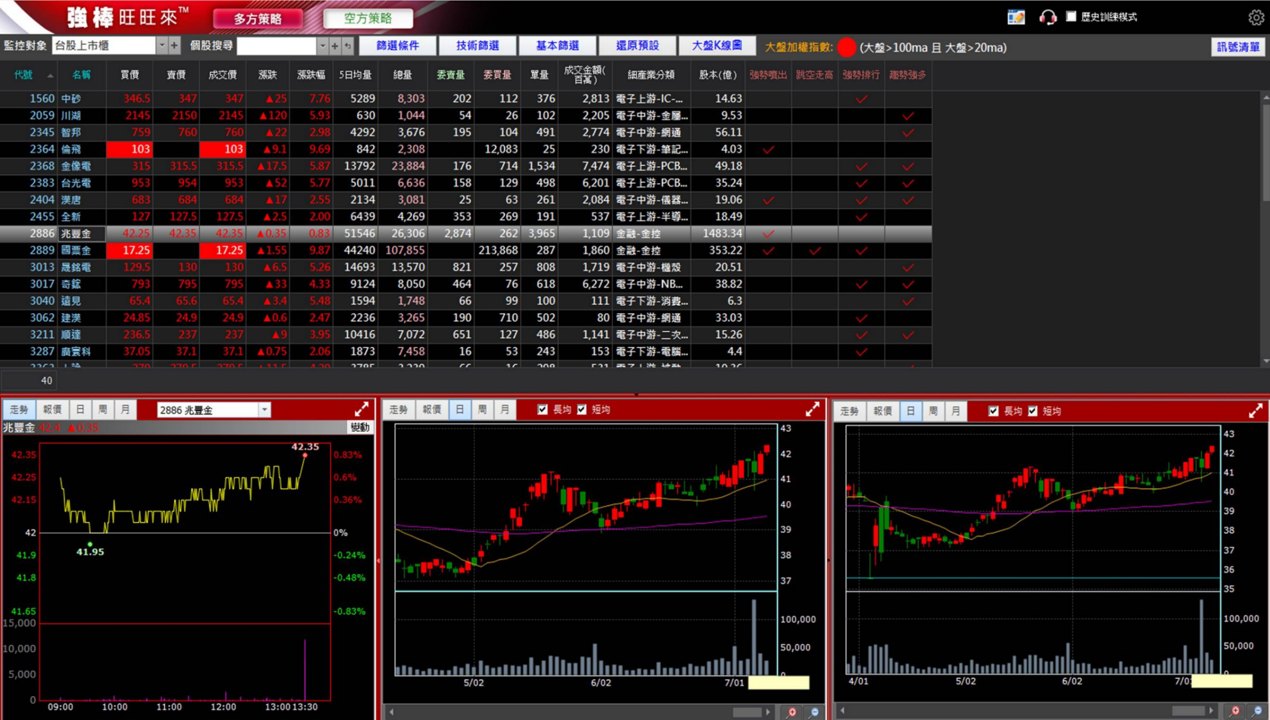Expand the left intraday chart panel
Viewport: 1270px width, 720px height.
click(361, 410)
